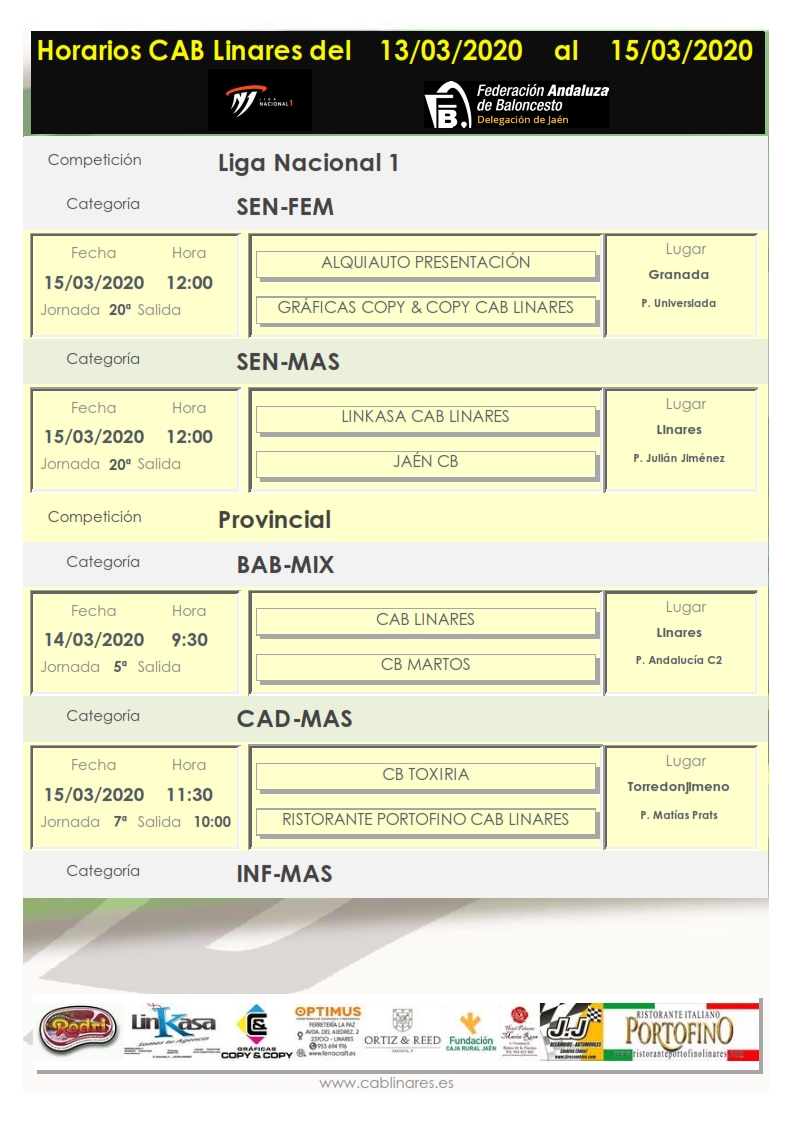Click the Ortiz & Reed logo
This screenshot has height=1122, width=793.
click(x=402, y=1030)
